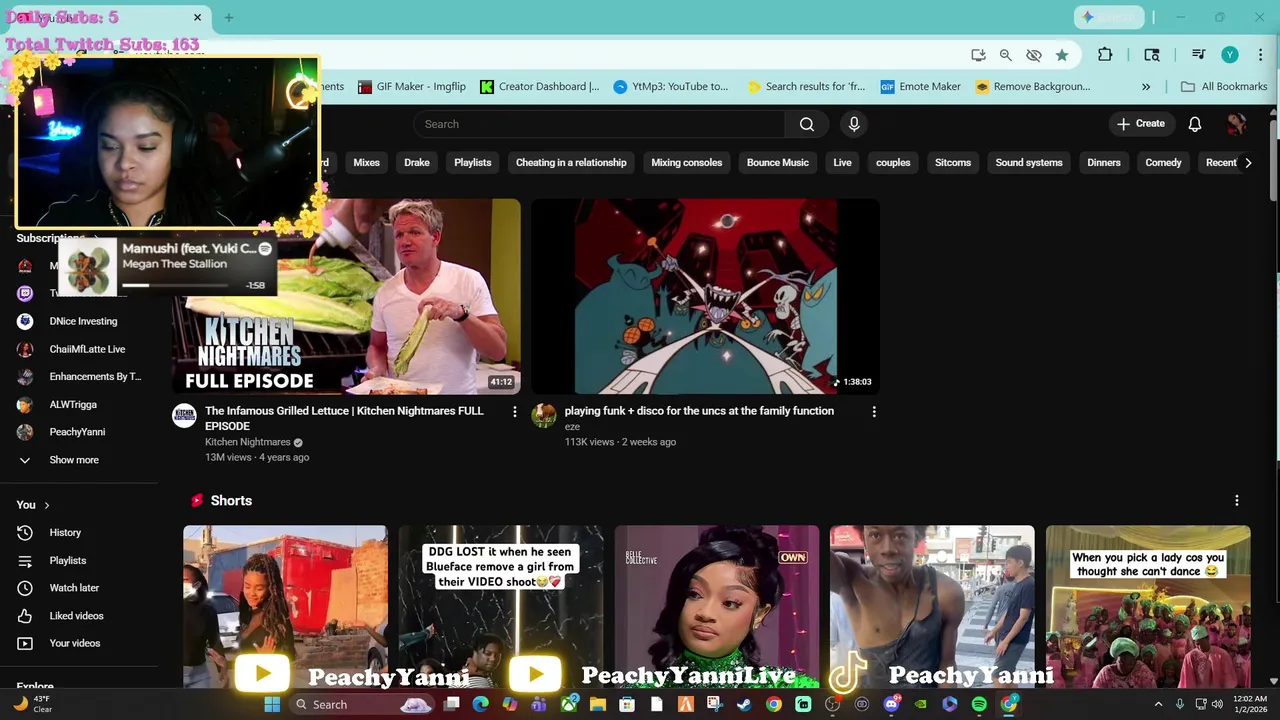The image size is (1280, 720).
Task: Select the Sound systems chip
Action: click(x=1029, y=163)
